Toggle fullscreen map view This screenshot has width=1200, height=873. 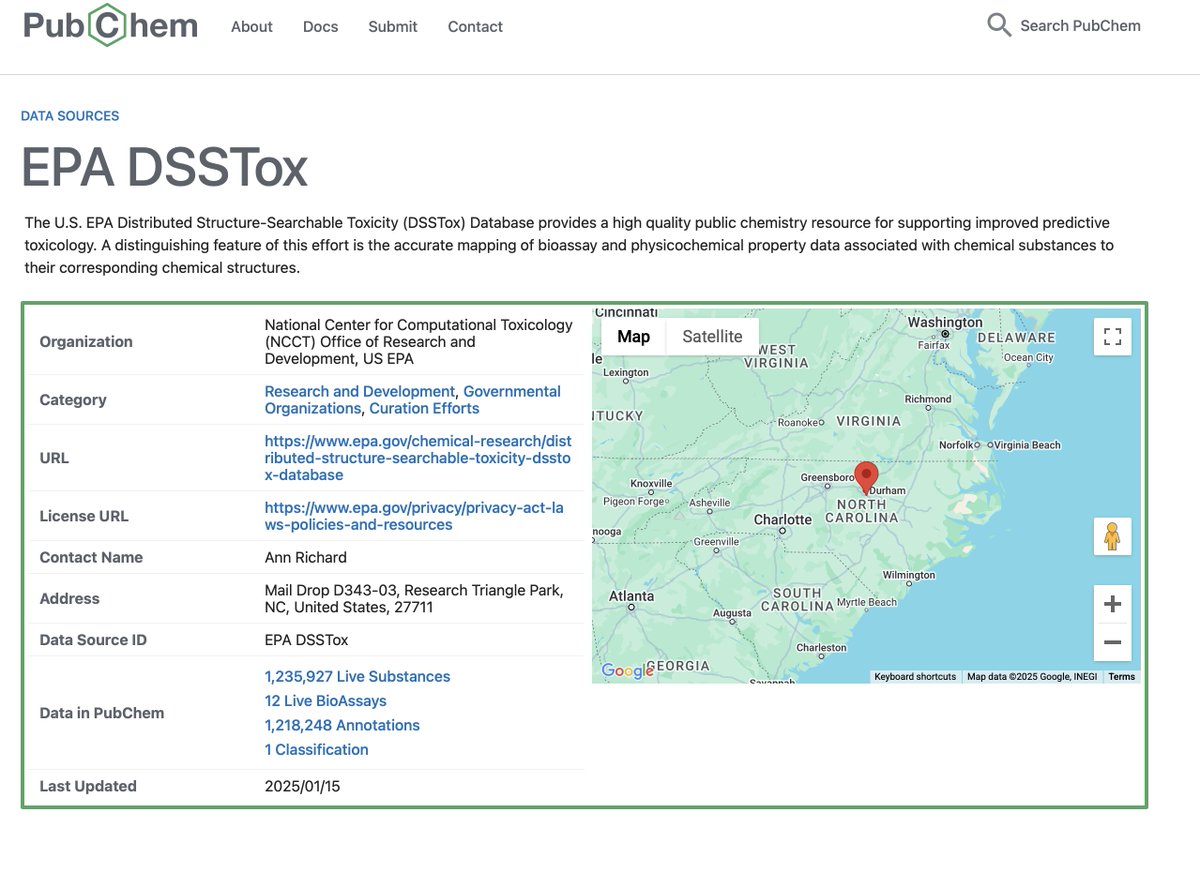coord(1112,336)
